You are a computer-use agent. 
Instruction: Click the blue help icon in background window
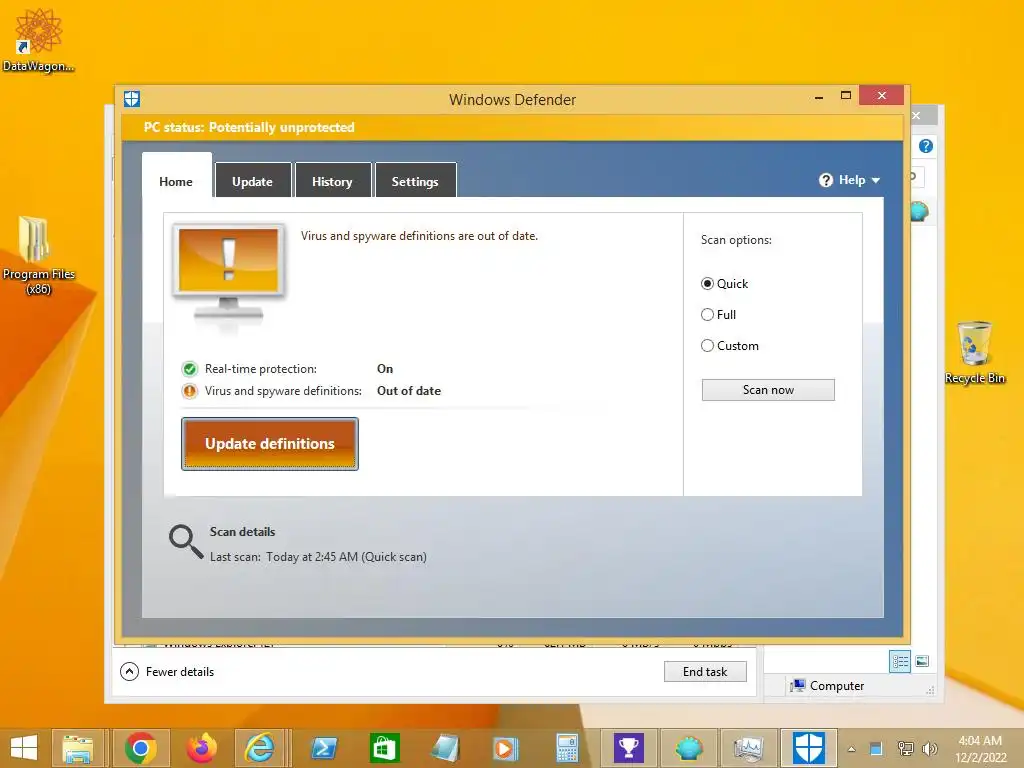coord(925,146)
